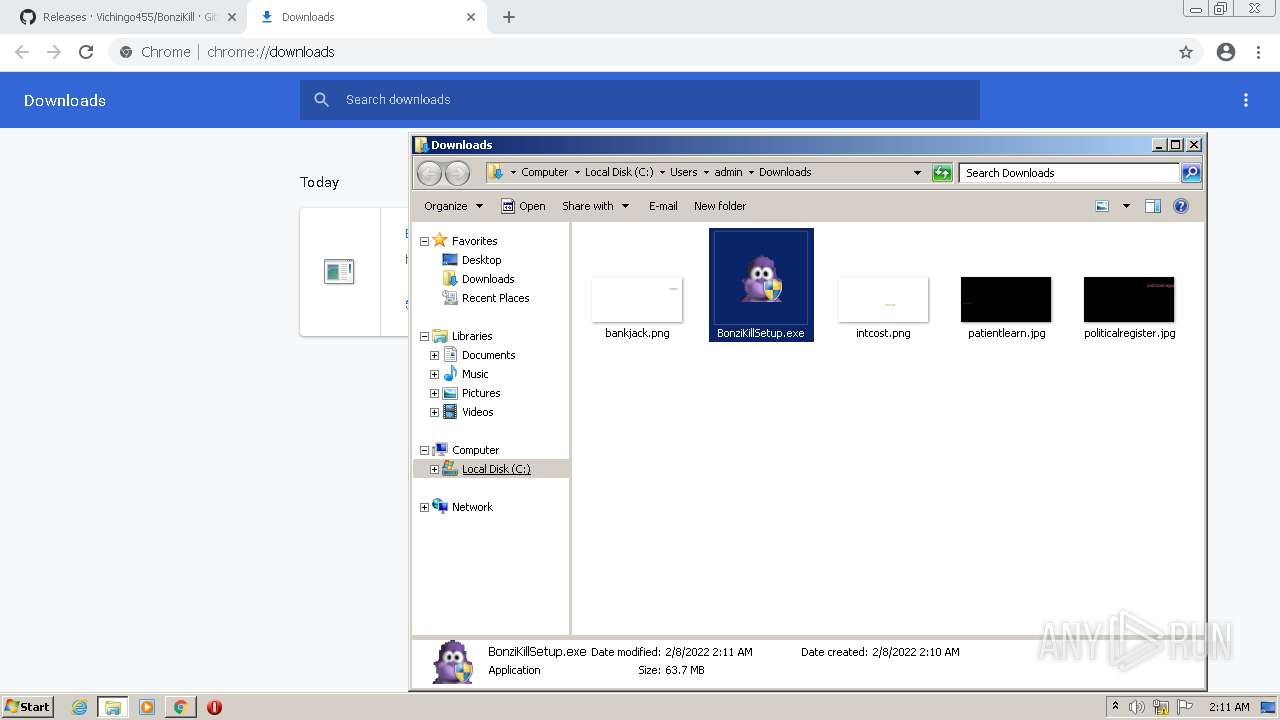Select Local Disk (C:) in tree
1280x720 pixels.
pos(496,469)
